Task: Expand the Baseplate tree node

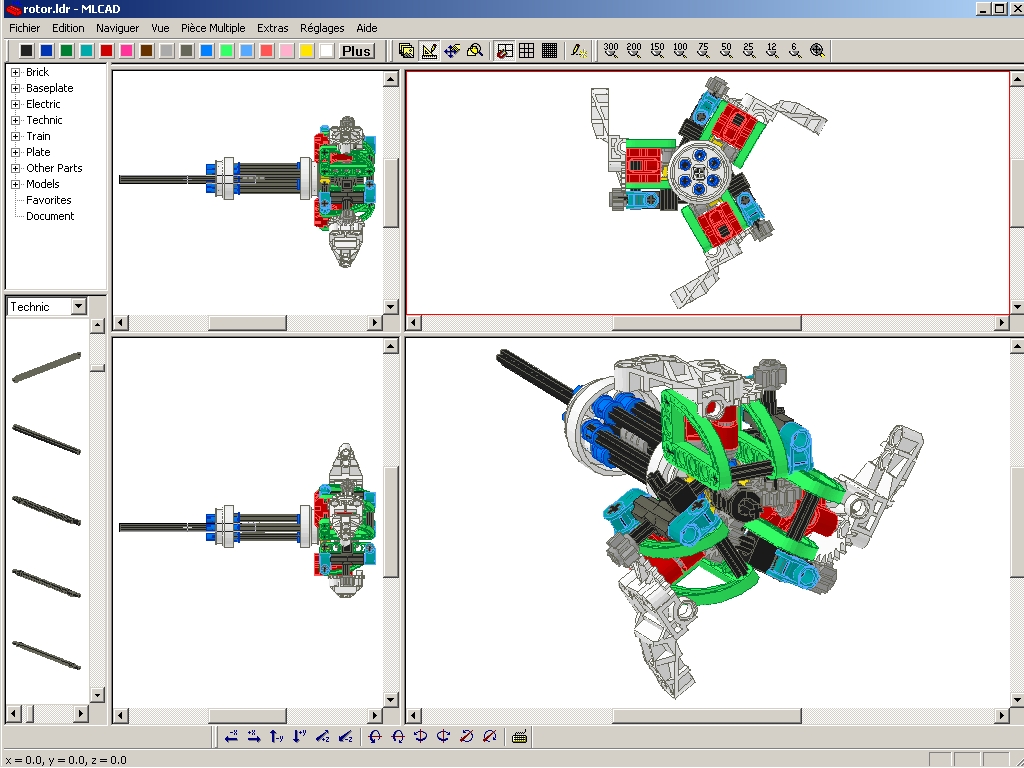Action: tap(16, 88)
